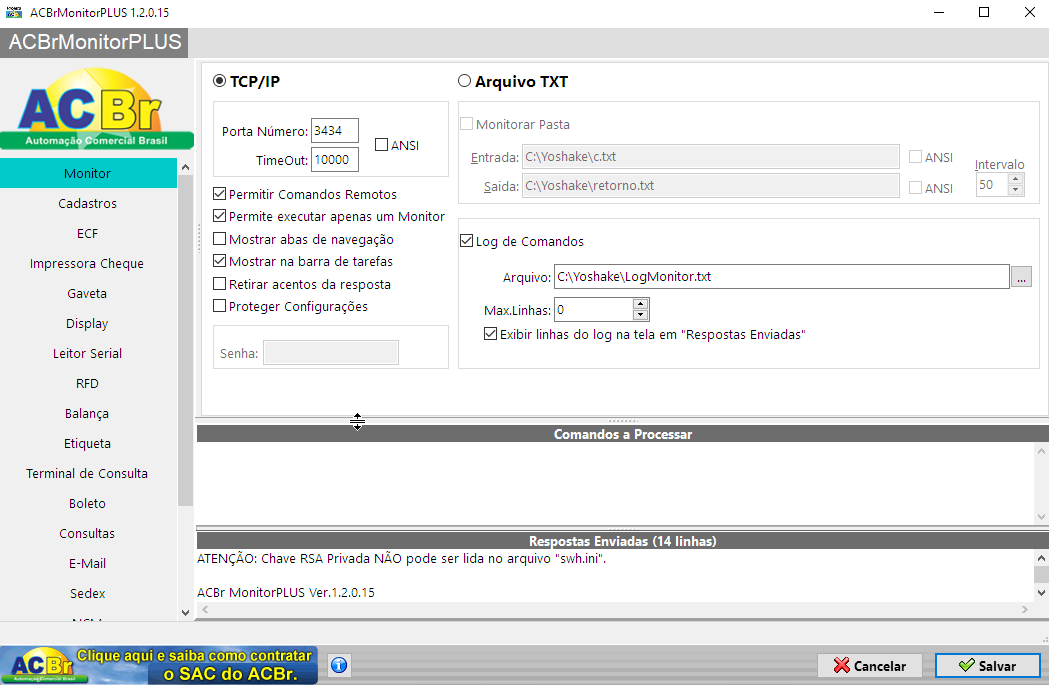Browse for log file with ellipsis button
1049x685 pixels.
1021,277
